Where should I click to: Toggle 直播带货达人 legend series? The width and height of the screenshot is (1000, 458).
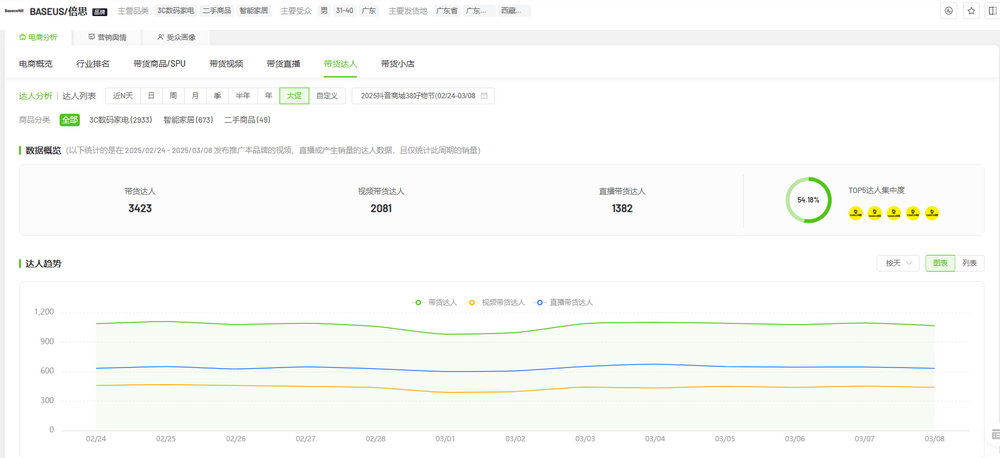(x=564, y=302)
